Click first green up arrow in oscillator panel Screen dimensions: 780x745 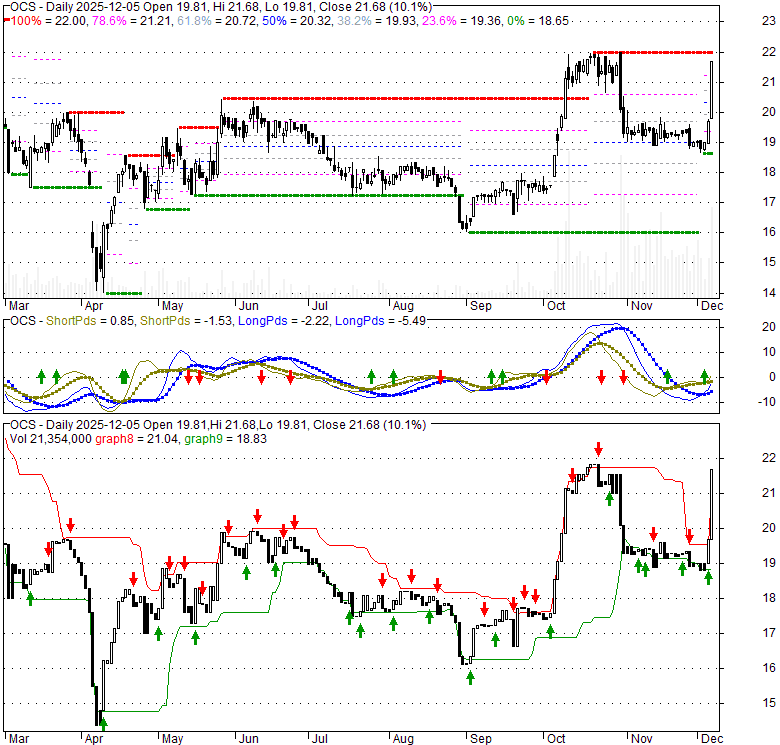[x=42, y=376]
